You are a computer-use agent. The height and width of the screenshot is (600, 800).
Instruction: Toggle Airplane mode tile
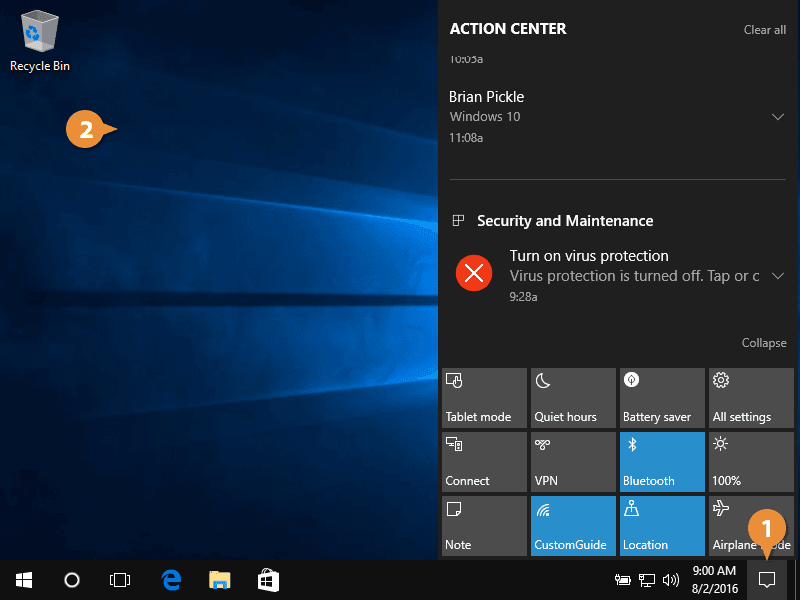pos(751,526)
